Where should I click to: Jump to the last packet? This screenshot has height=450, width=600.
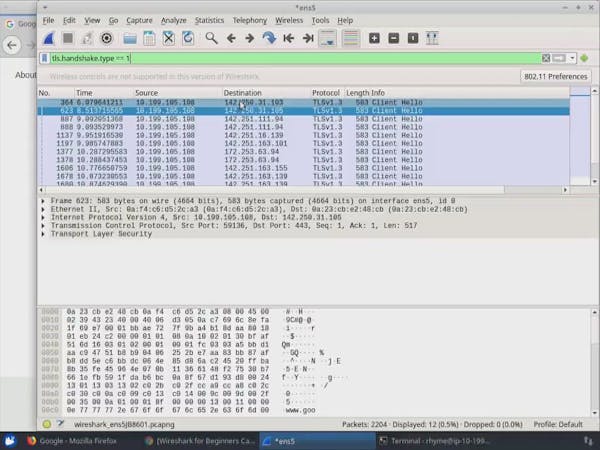click(x=308, y=38)
